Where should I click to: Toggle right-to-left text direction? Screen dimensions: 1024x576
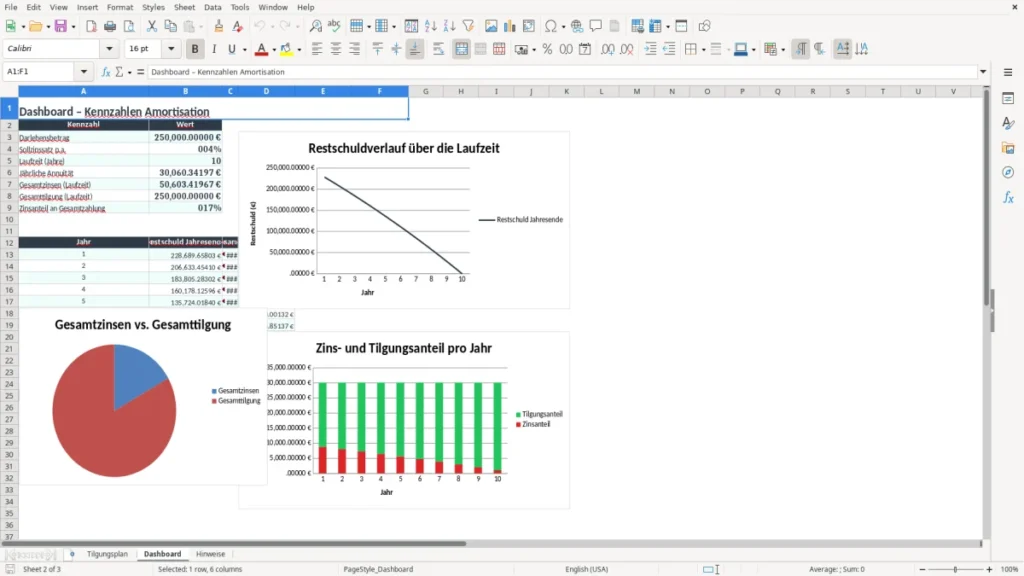point(820,49)
